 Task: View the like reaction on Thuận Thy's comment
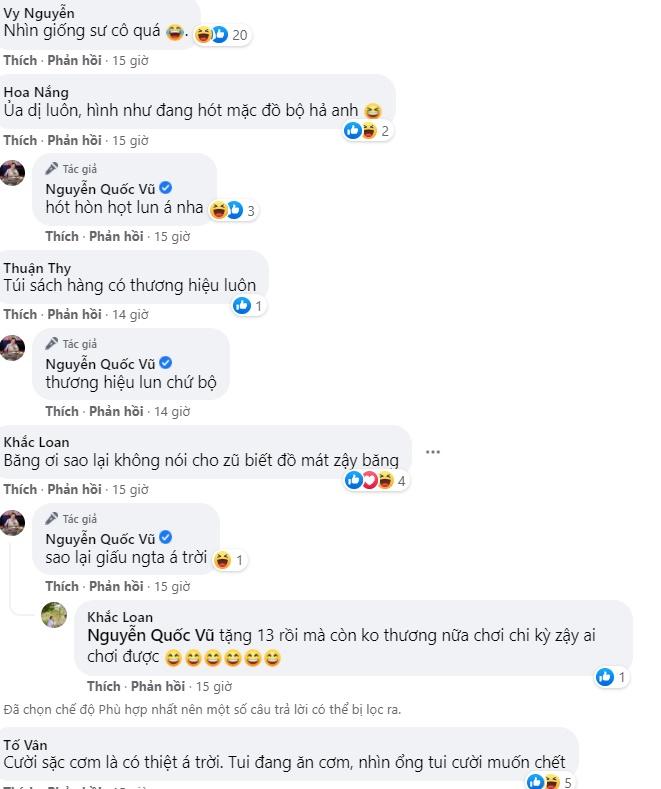click(248, 306)
